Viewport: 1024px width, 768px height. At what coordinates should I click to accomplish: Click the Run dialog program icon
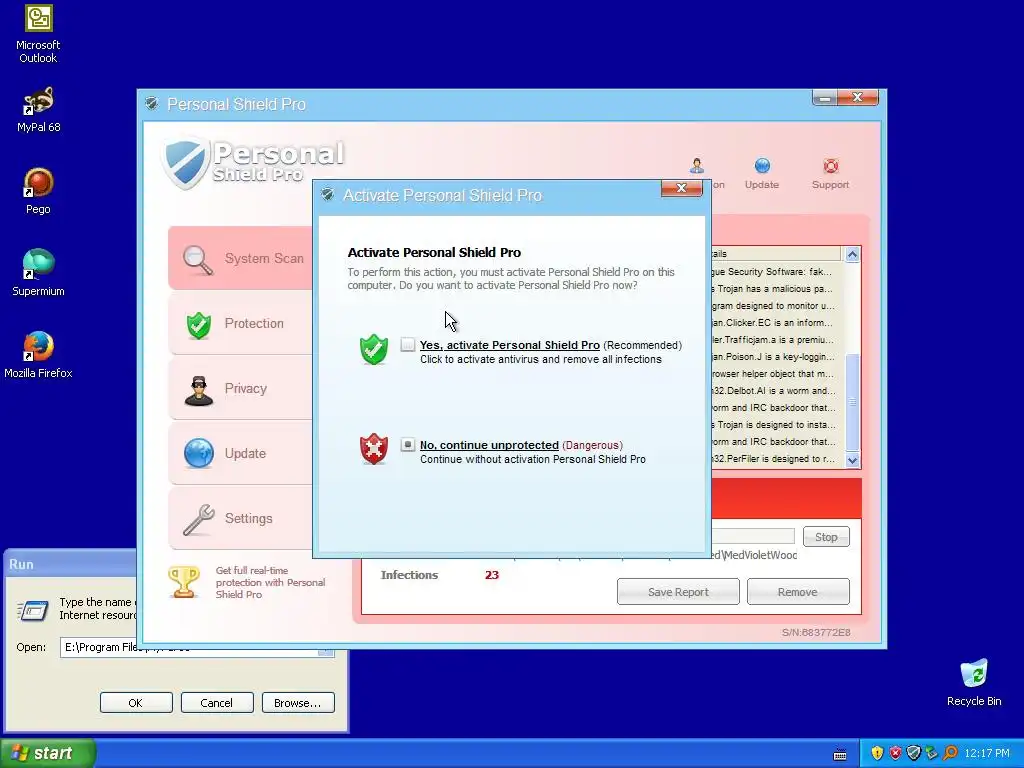pyautogui.click(x=33, y=611)
